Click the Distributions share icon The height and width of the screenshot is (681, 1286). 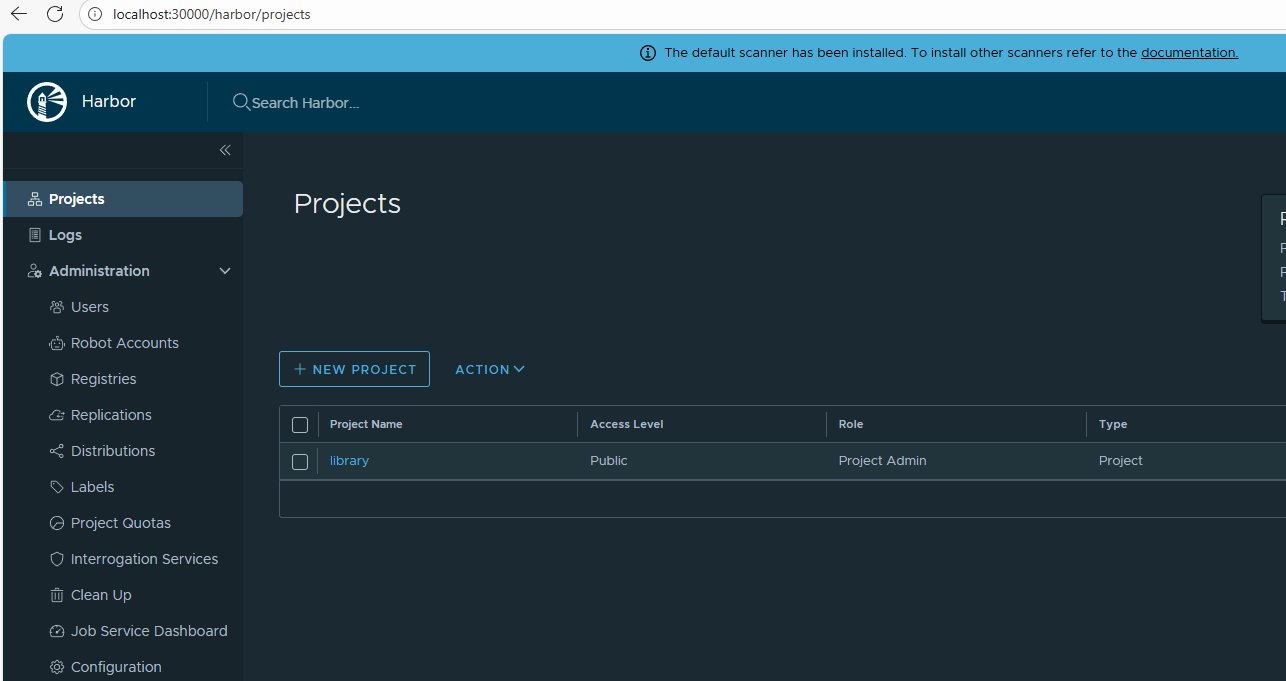(x=57, y=451)
